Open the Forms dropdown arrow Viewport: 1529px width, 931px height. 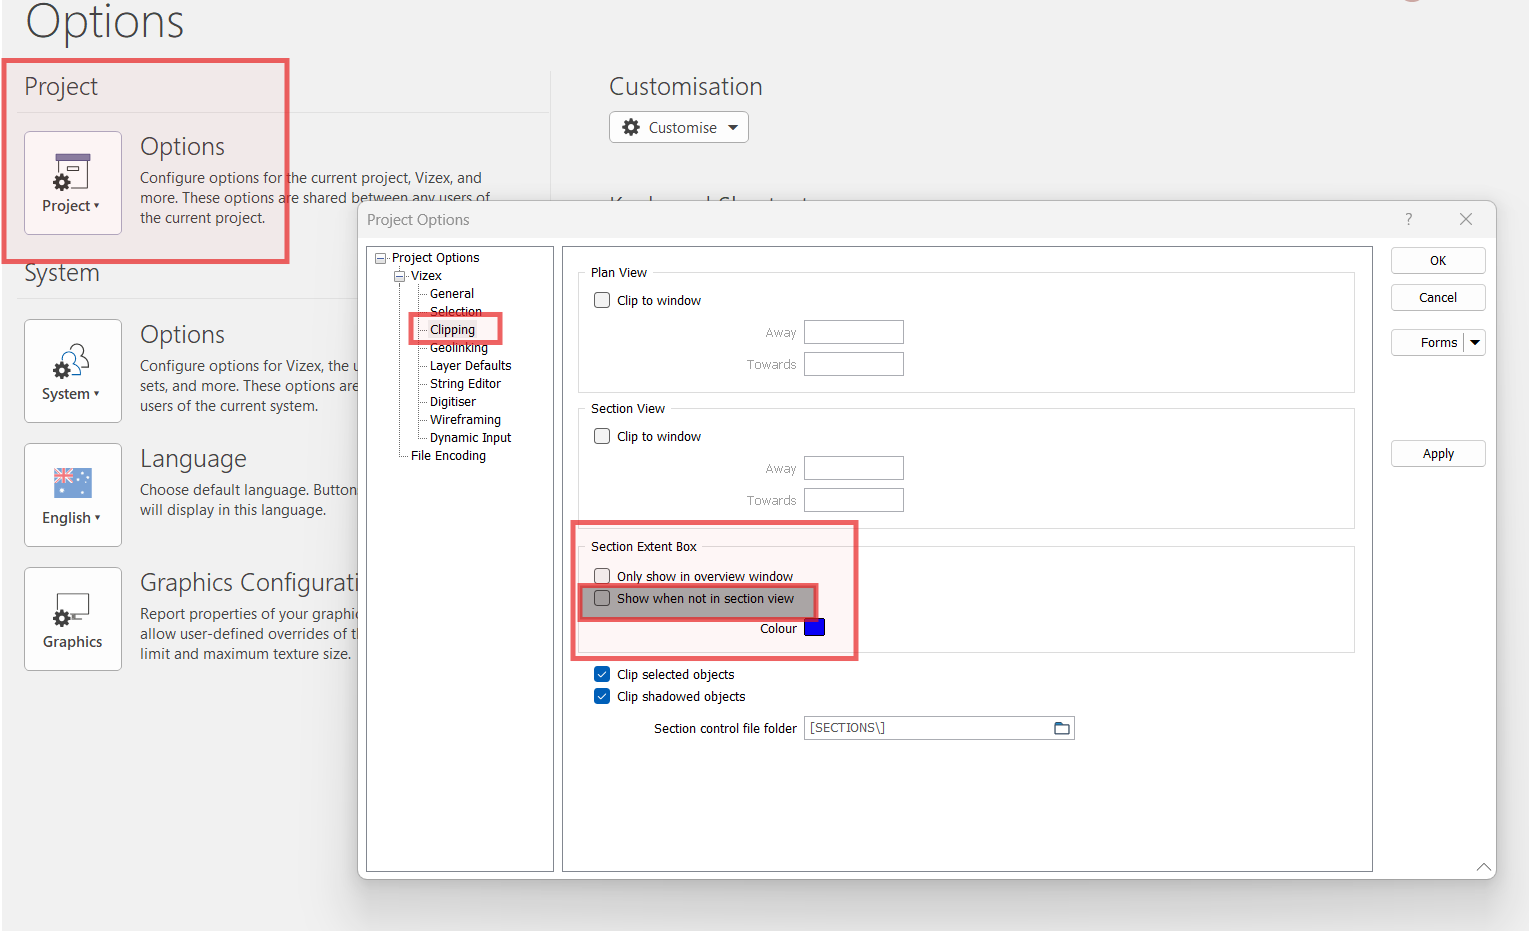click(1474, 342)
